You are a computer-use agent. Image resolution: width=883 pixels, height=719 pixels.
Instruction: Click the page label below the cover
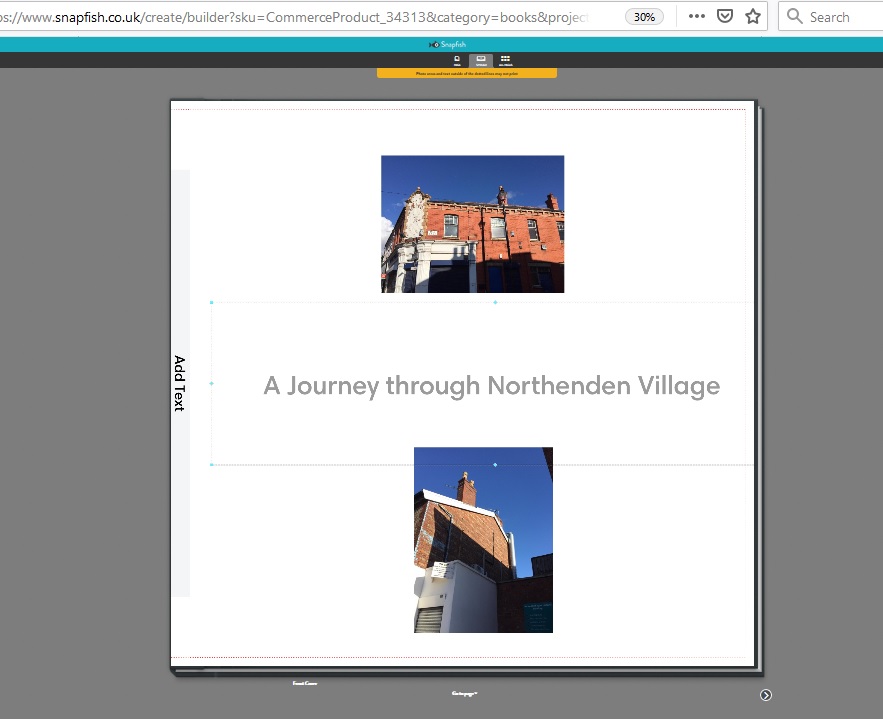[464, 692]
